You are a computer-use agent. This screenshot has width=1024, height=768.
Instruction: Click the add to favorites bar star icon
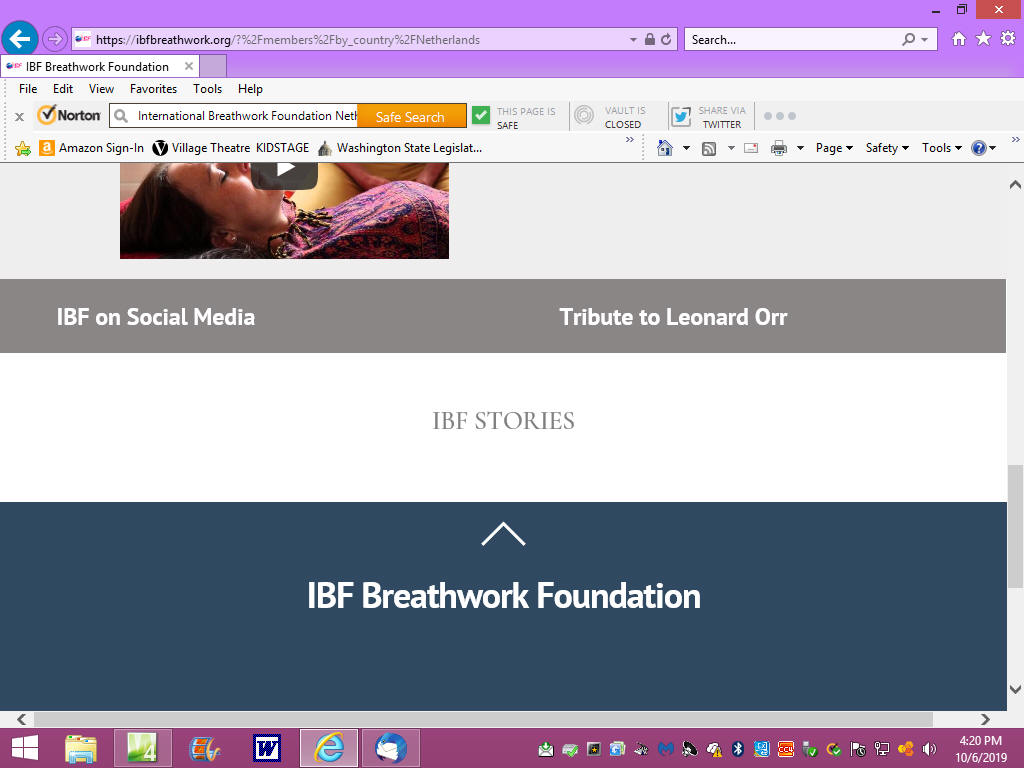pyautogui.click(x=23, y=148)
